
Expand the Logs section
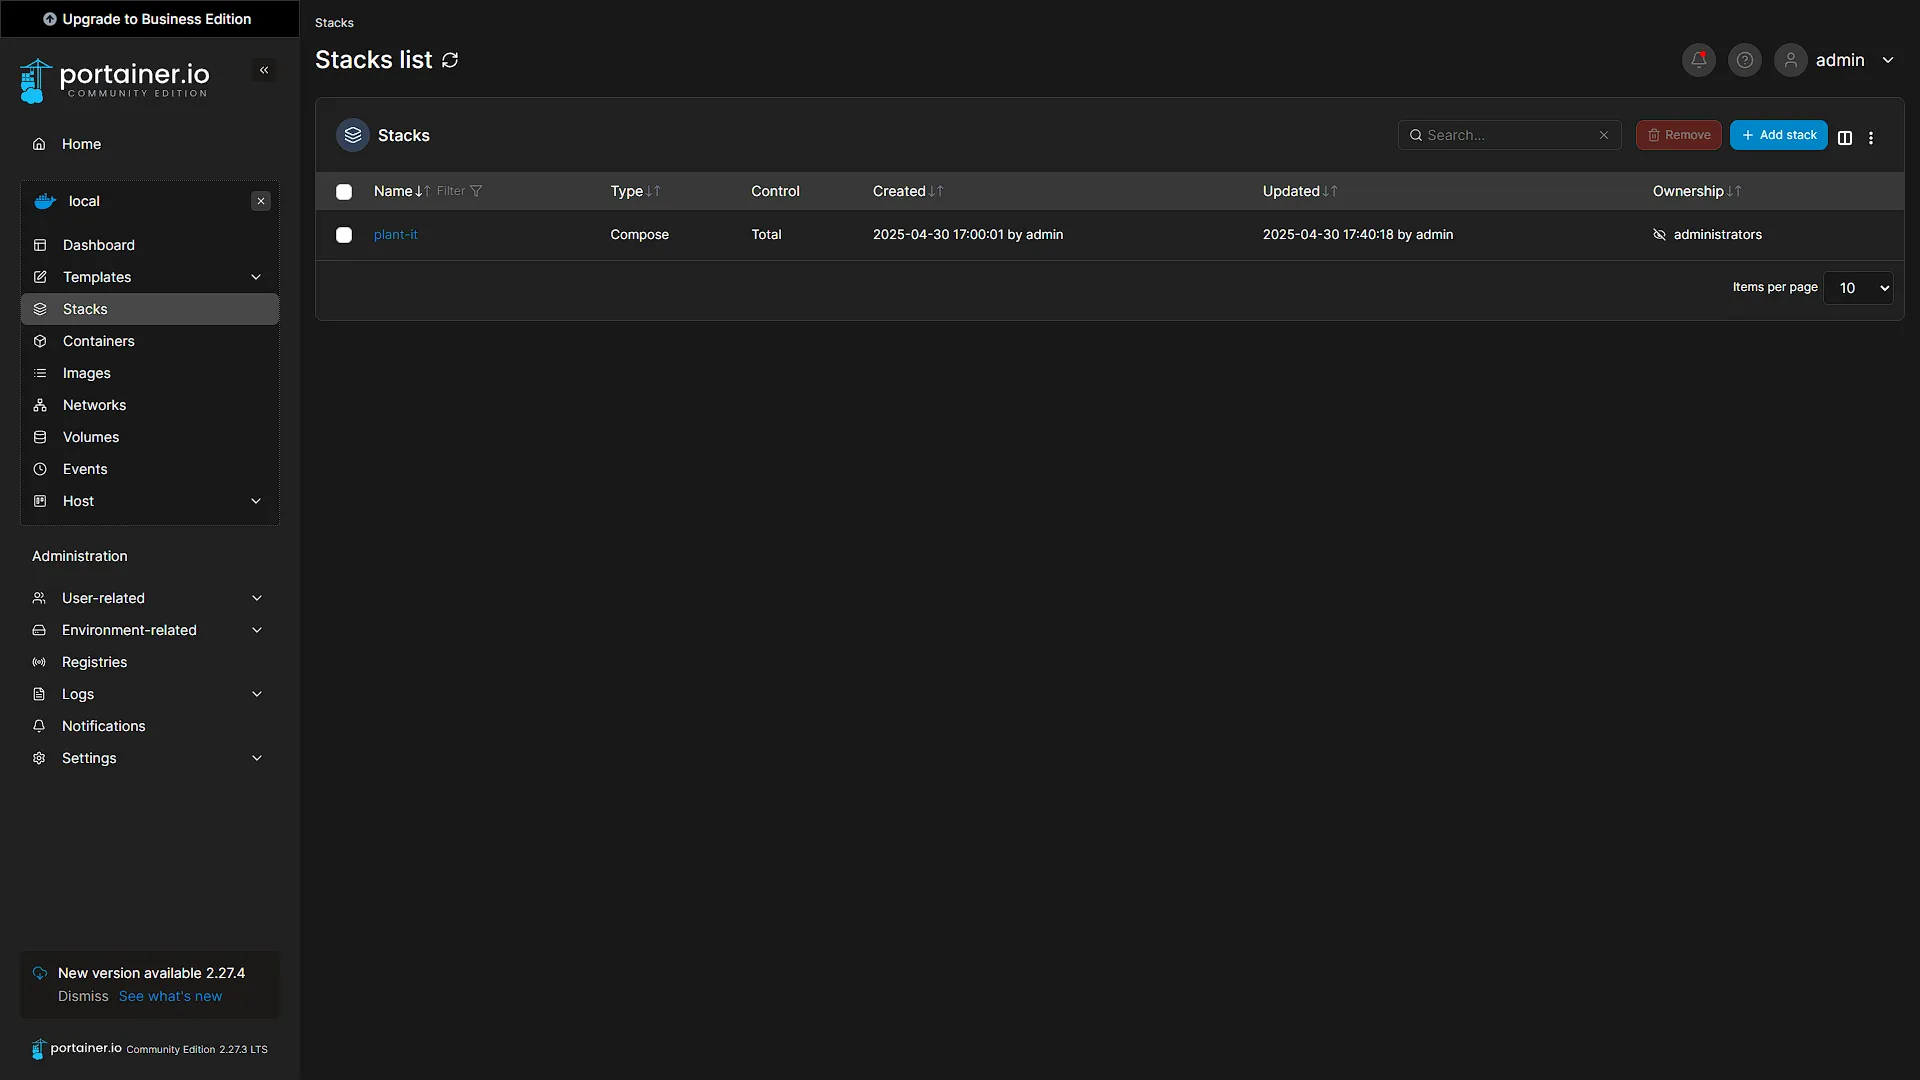(148, 694)
